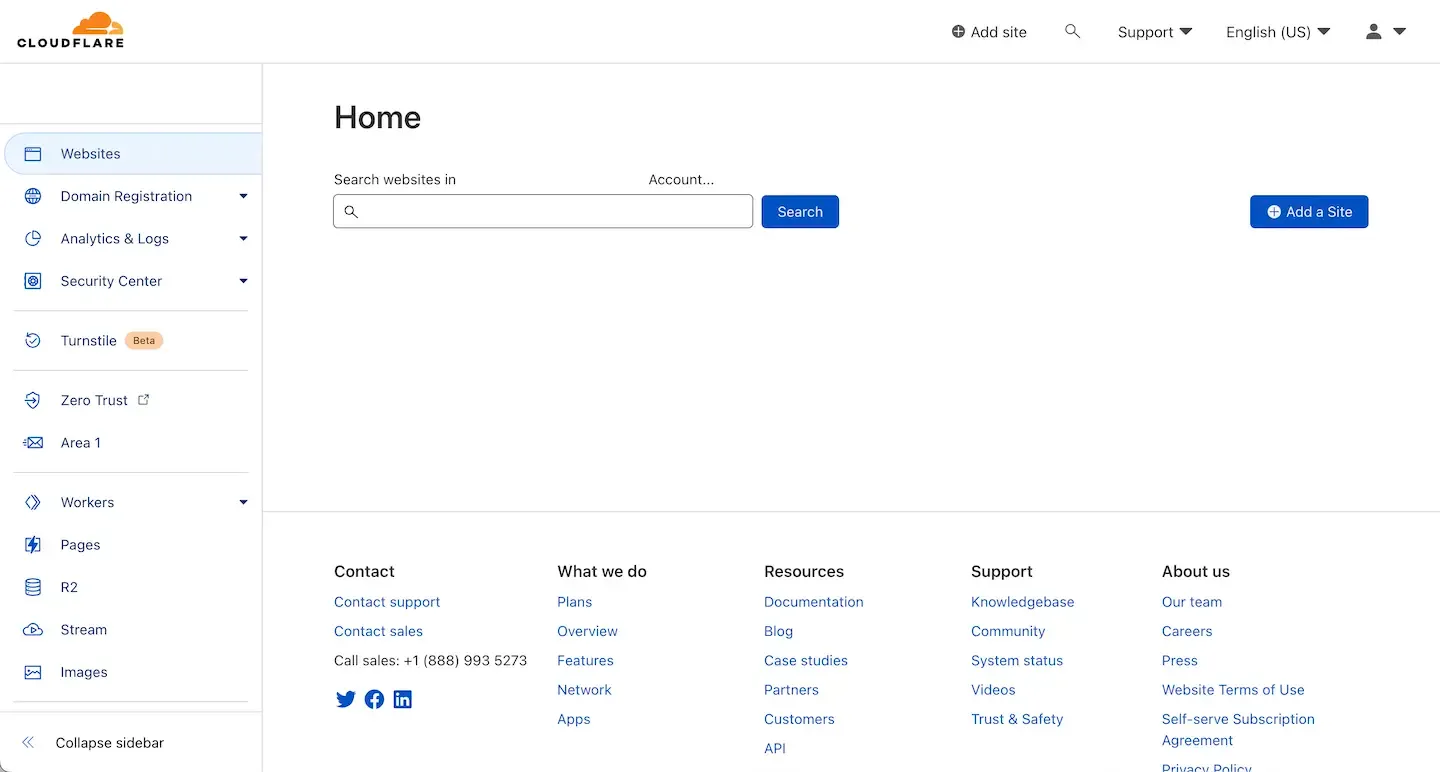Click the Zero Trust external link icon
1440x772 pixels.
144,399
